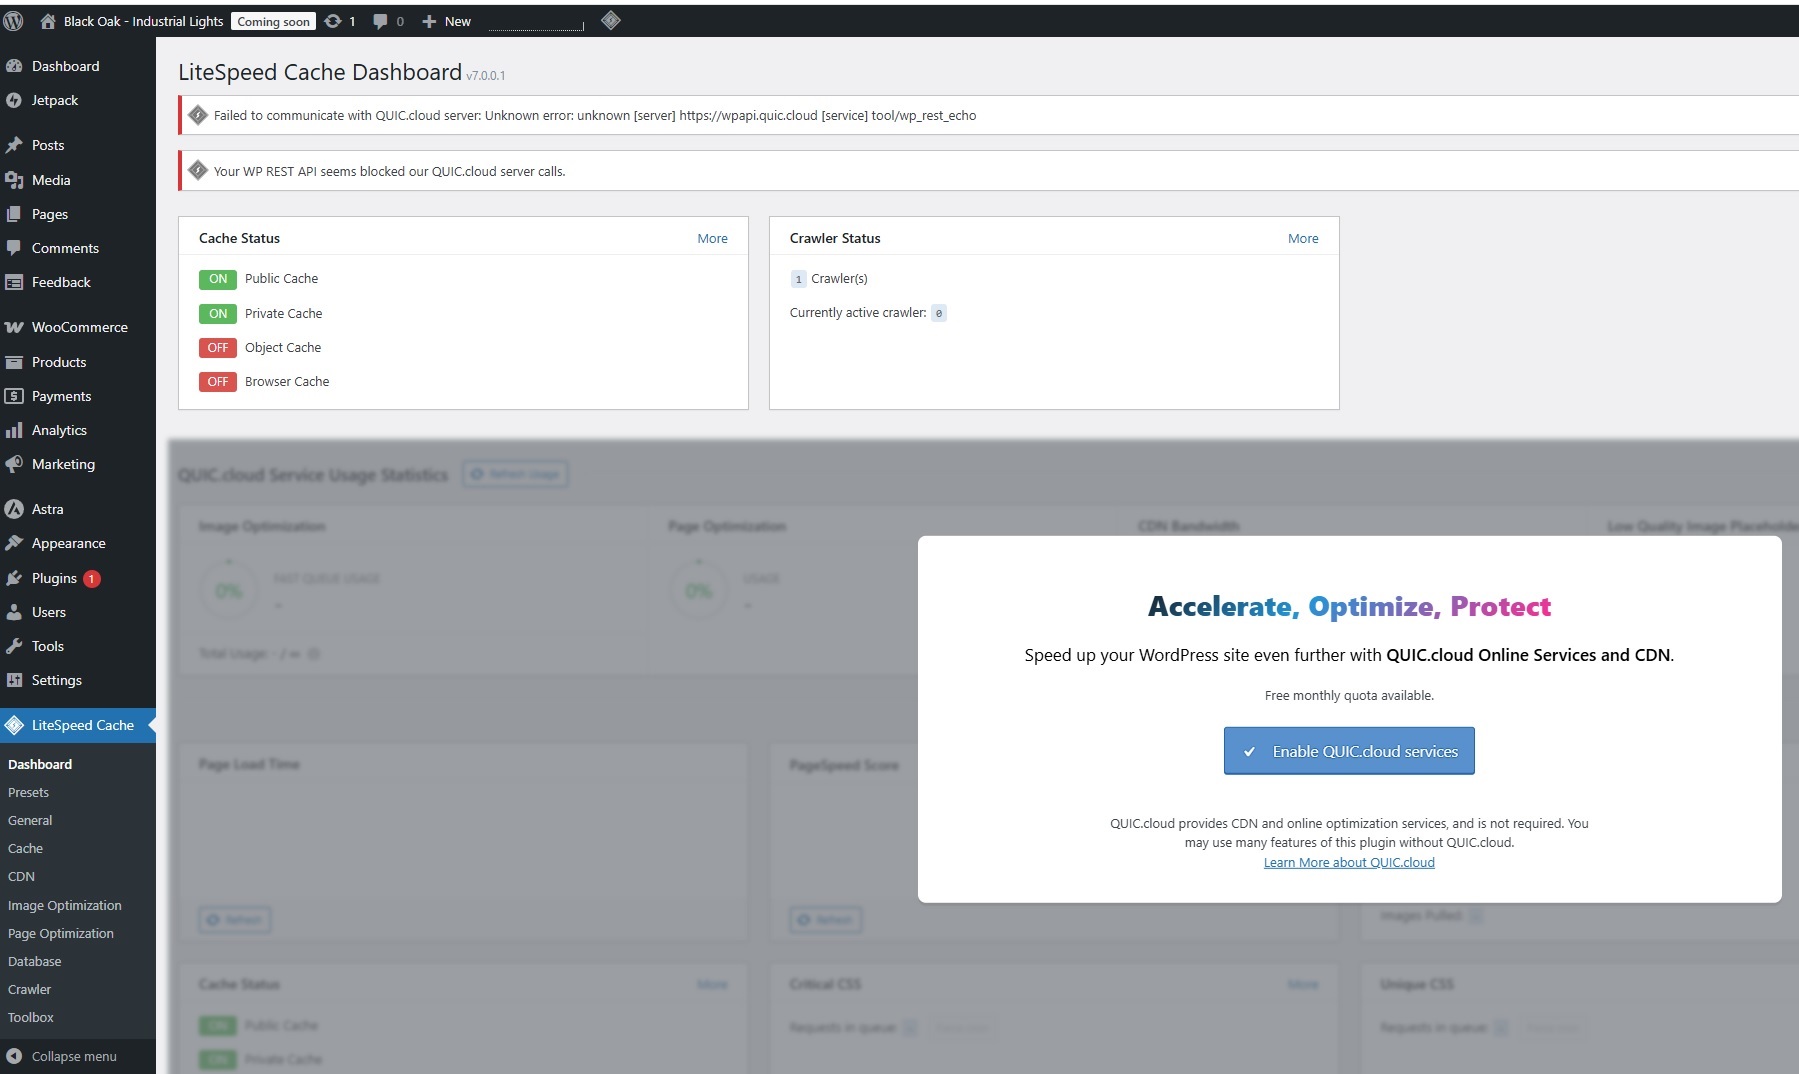The width and height of the screenshot is (1799, 1074).
Task: Click the Settings sliders icon
Action: tap(14, 680)
